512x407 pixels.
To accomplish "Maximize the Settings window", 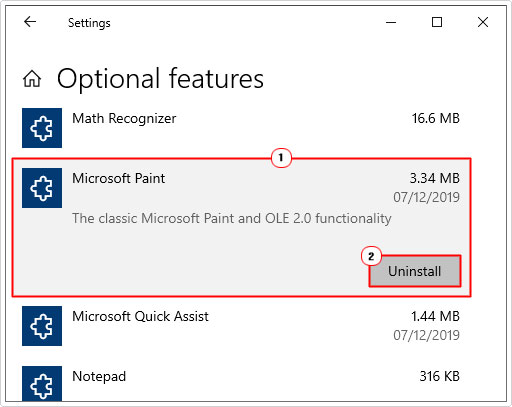I will coord(437,23).
